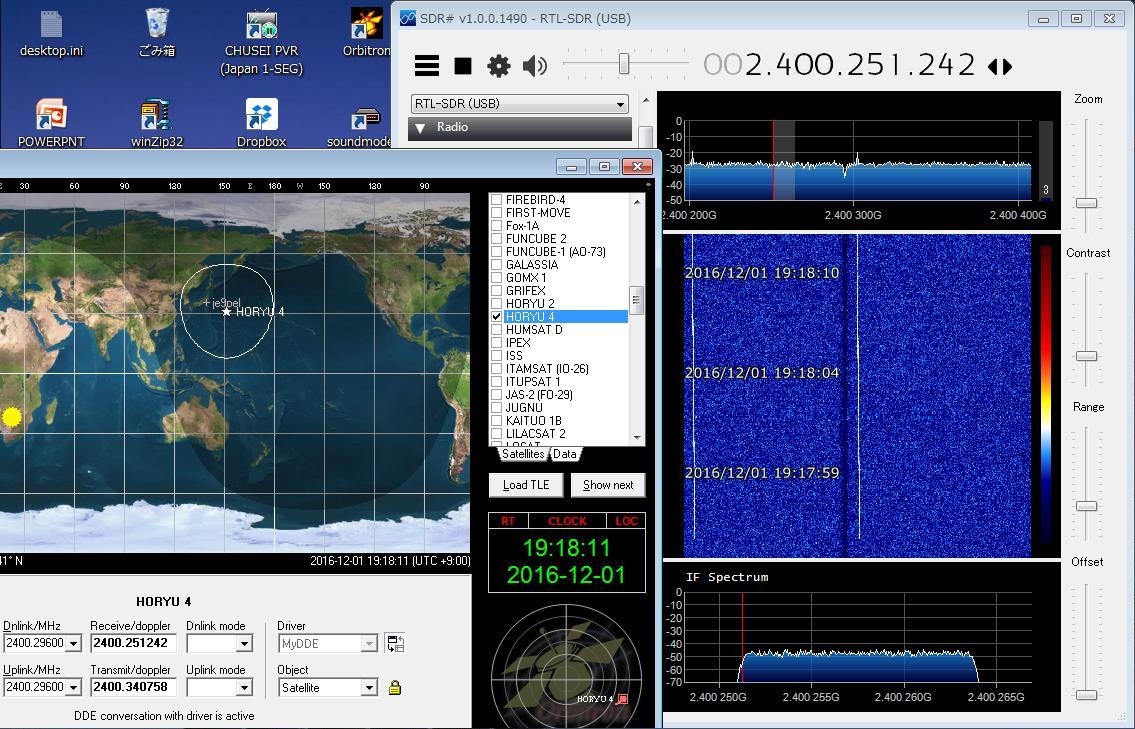Click the SDR# title bar app icon
The height and width of the screenshot is (729, 1135).
(x=408, y=19)
